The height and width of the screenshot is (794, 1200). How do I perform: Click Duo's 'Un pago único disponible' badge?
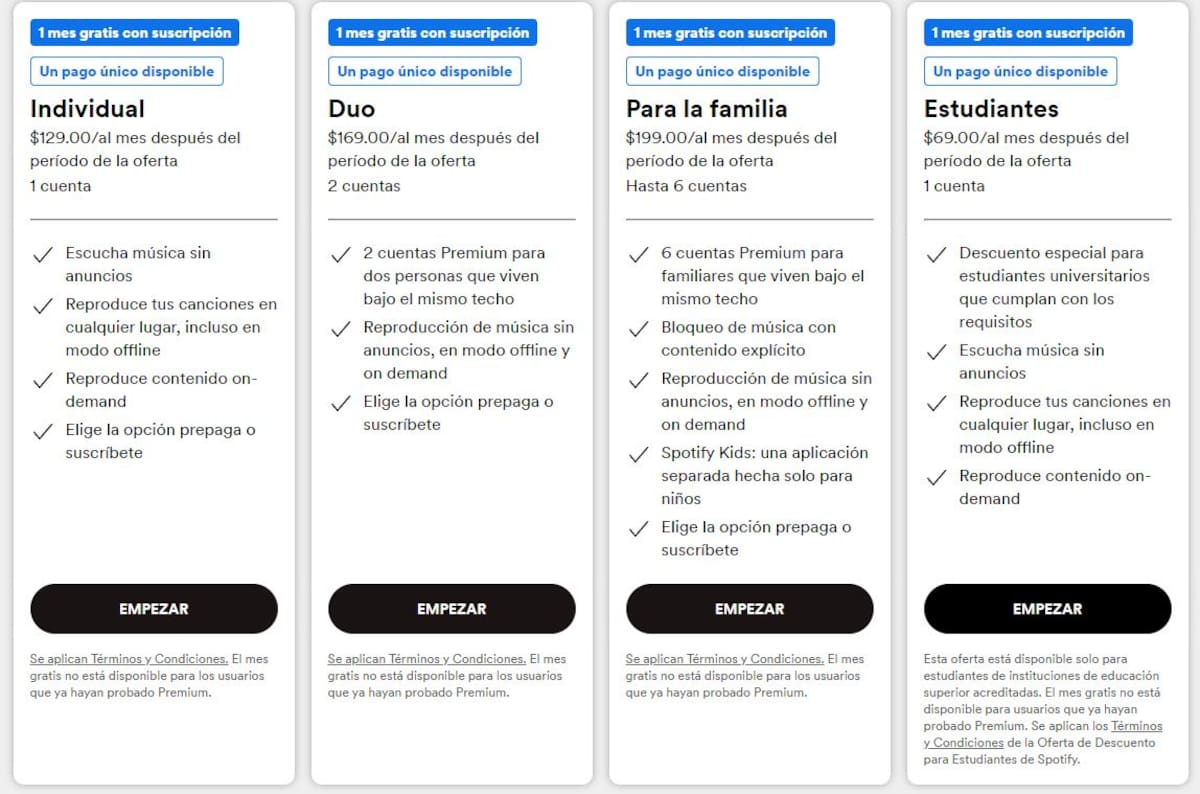tap(425, 71)
